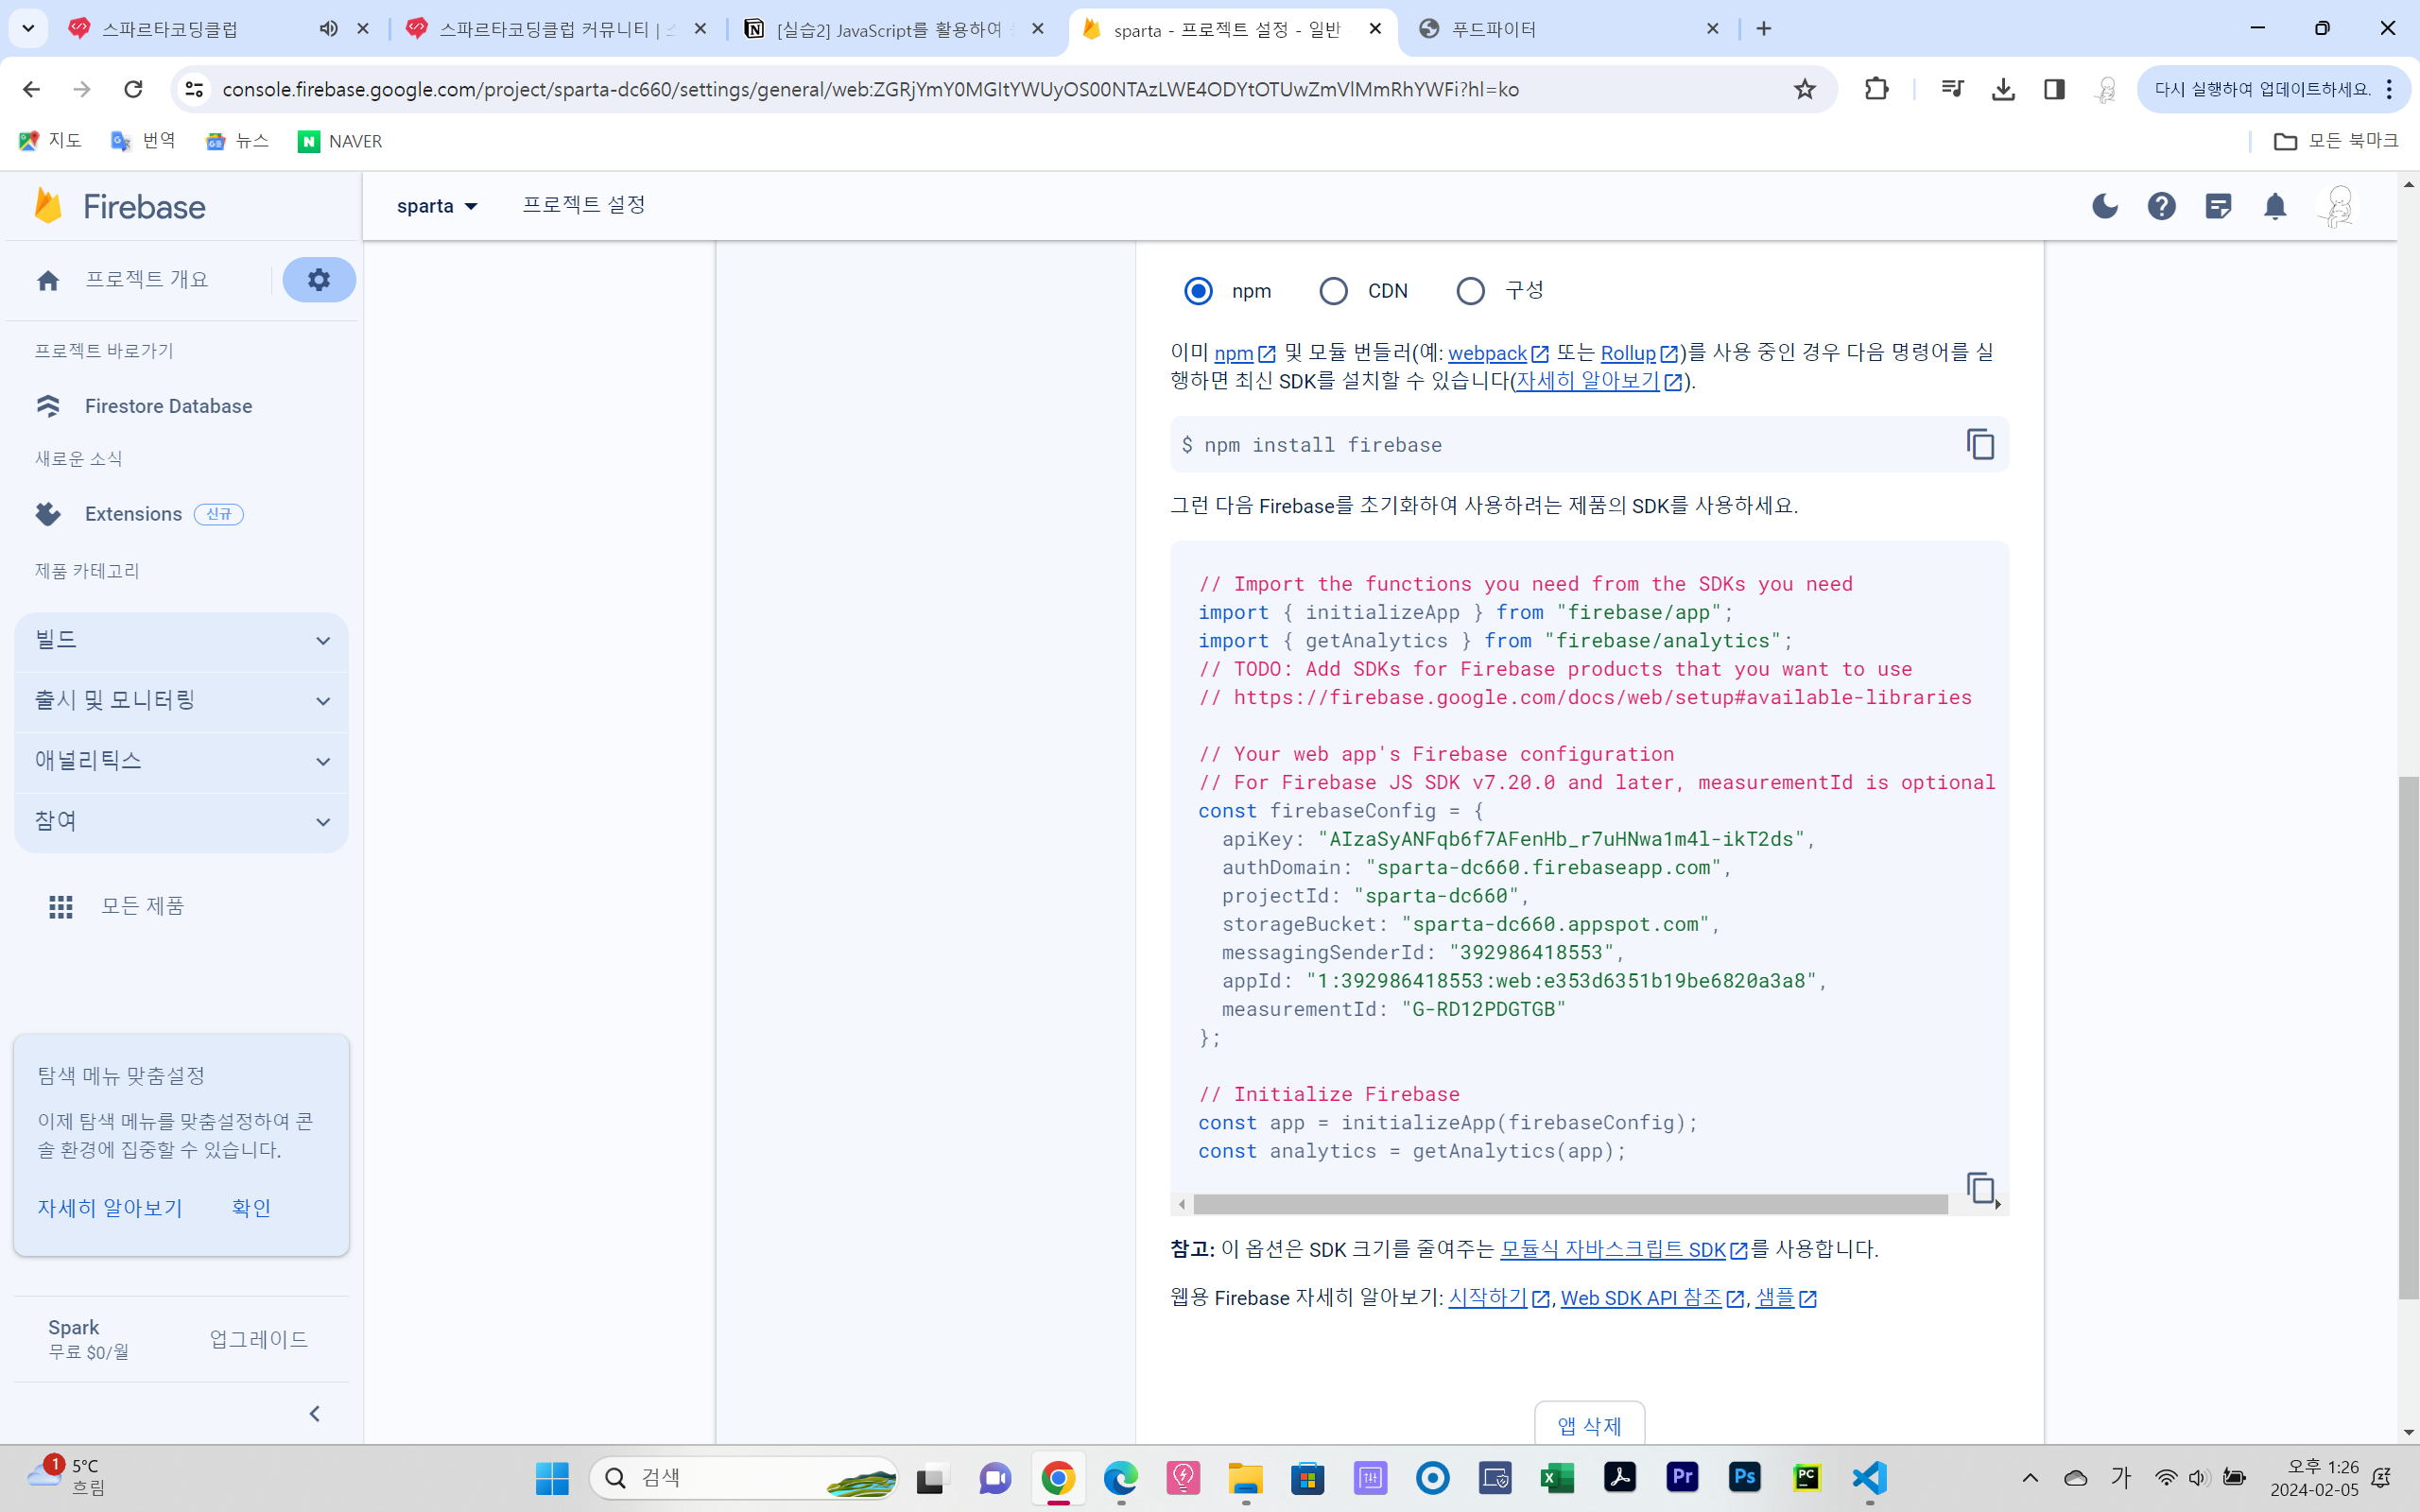This screenshot has height=1512, width=2420.
Task: Open Excel from taskbar
Action: coord(1557,1477)
